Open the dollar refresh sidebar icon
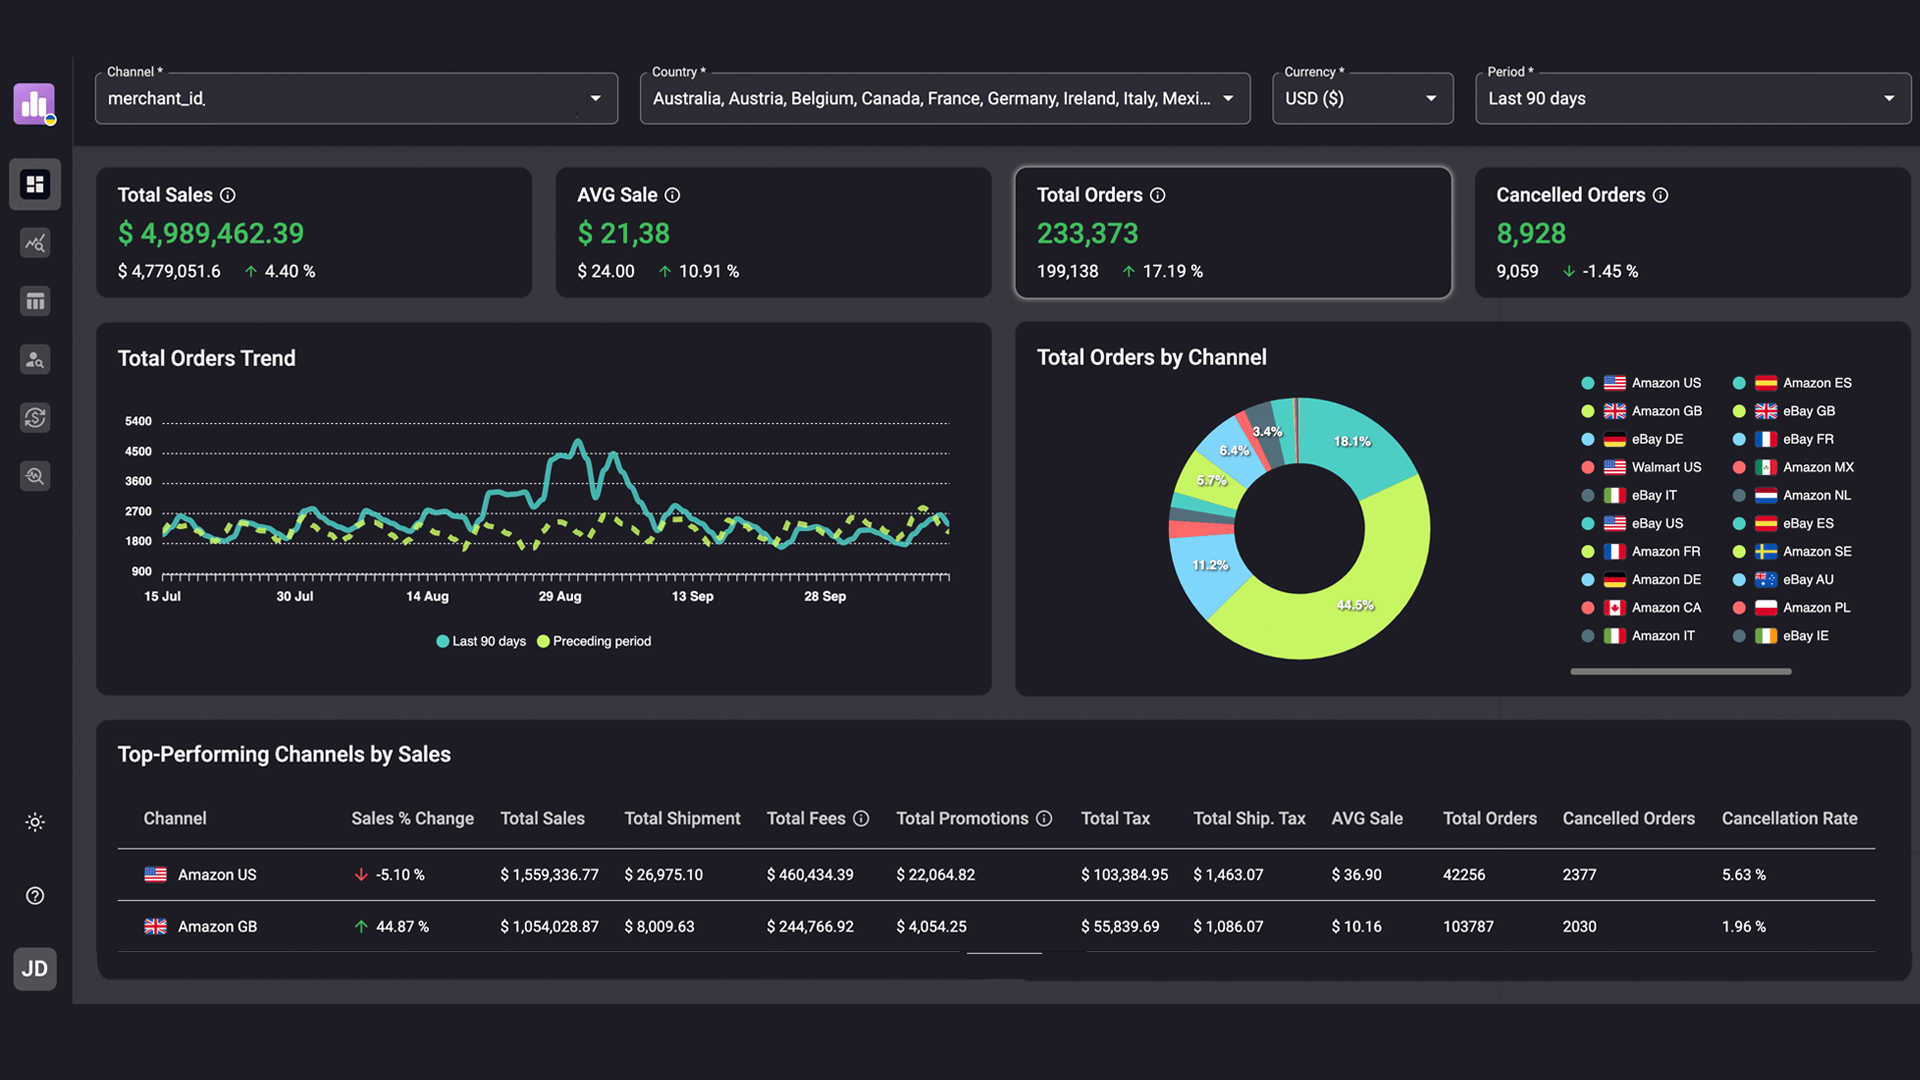The image size is (1920, 1080). tap(35, 417)
